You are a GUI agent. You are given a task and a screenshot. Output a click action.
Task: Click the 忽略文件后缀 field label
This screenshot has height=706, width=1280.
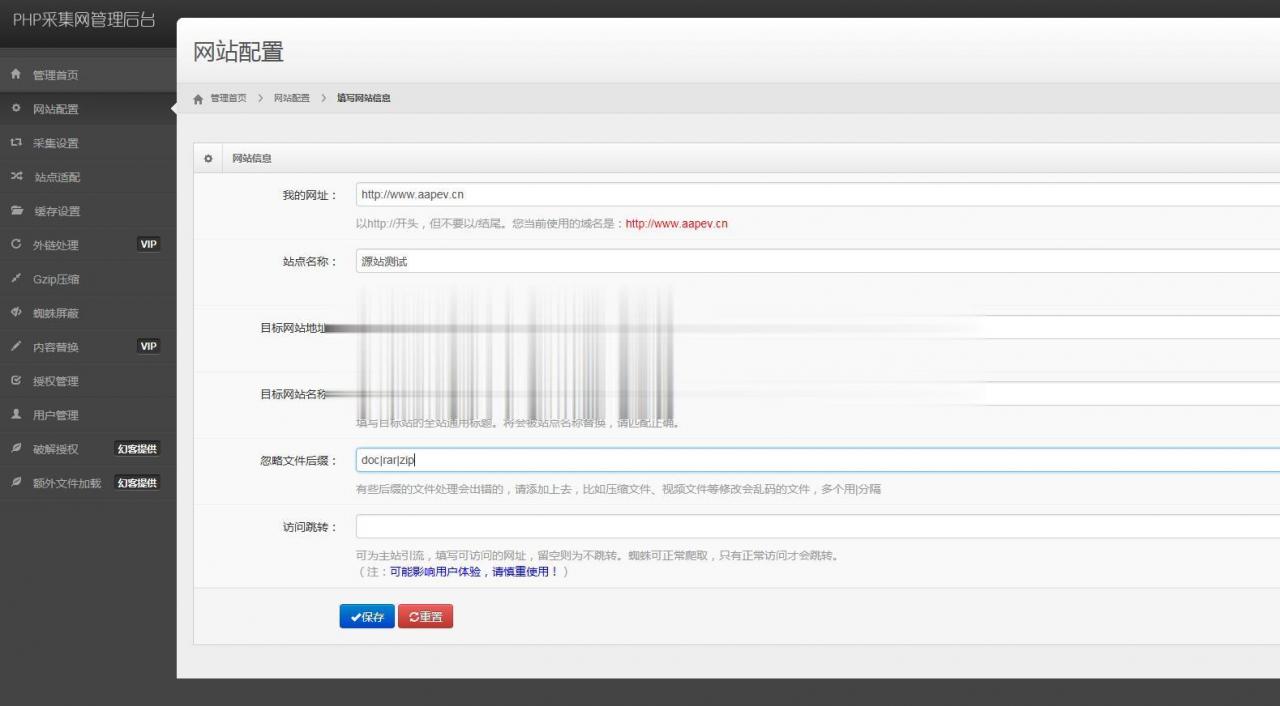(x=299, y=461)
